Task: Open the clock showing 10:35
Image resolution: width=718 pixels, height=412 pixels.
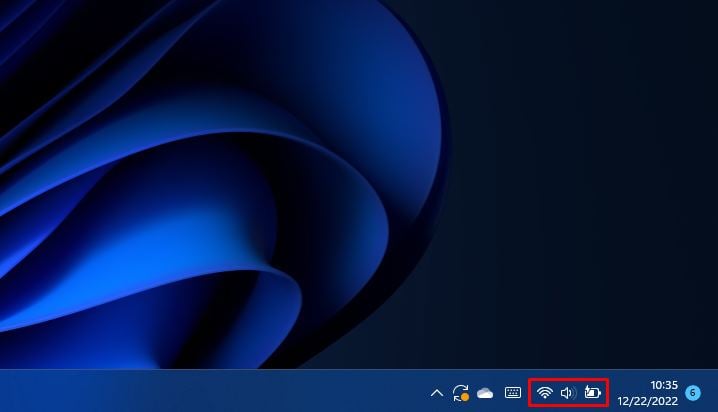Action: (x=664, y=385)
